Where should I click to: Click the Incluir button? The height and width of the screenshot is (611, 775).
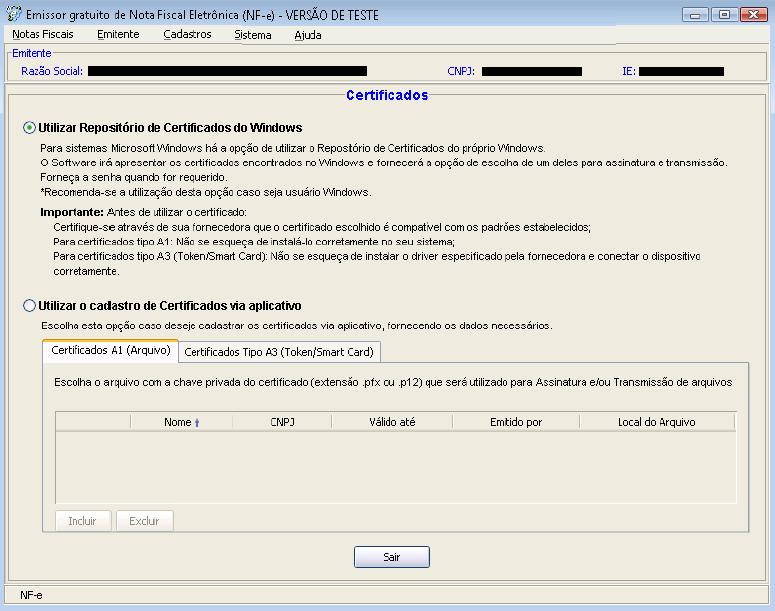82,521
